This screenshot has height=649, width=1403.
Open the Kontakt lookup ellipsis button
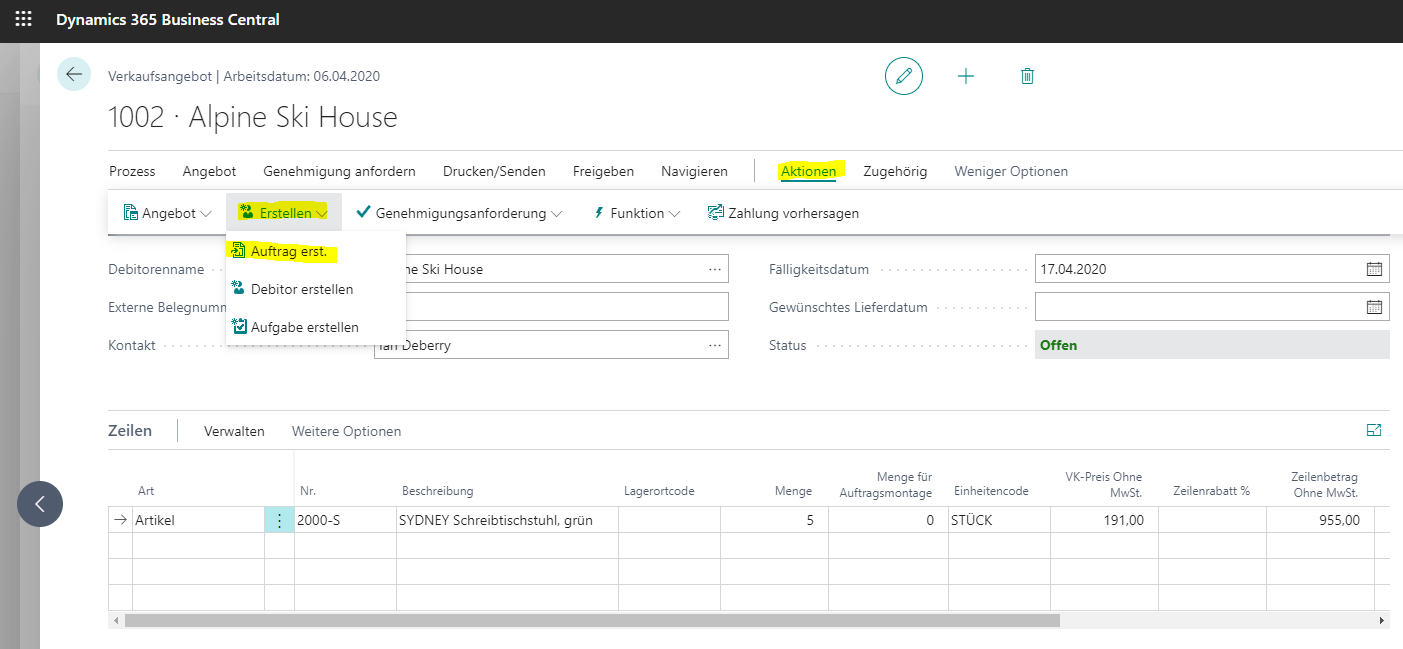point(714,345)
